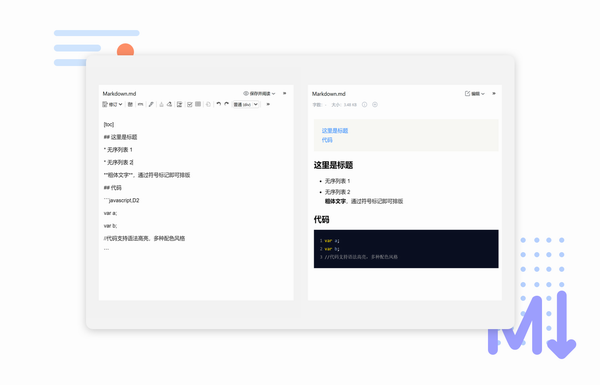This screenshot has height=385, width=600.
Task: Click the editor pane Markdown.md title
Action: point(119,93)
